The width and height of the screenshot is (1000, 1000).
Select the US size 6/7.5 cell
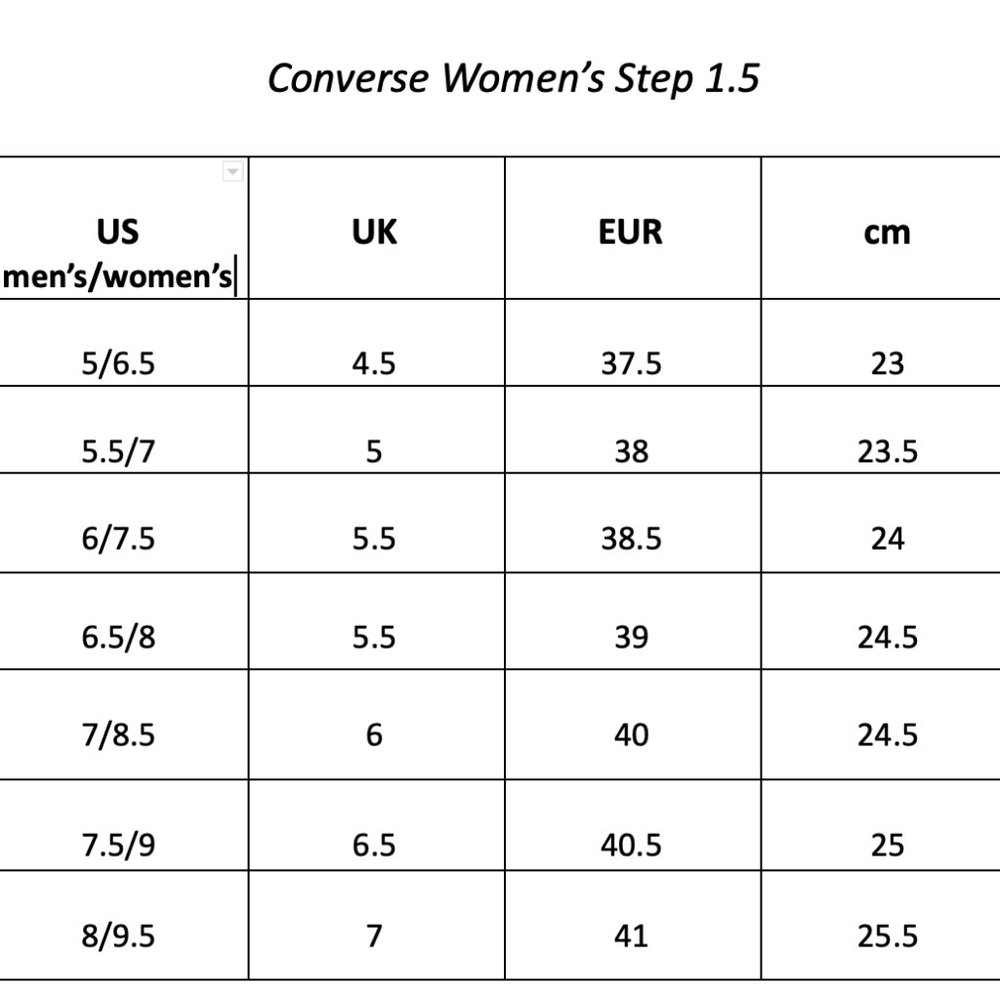point(119,539)
